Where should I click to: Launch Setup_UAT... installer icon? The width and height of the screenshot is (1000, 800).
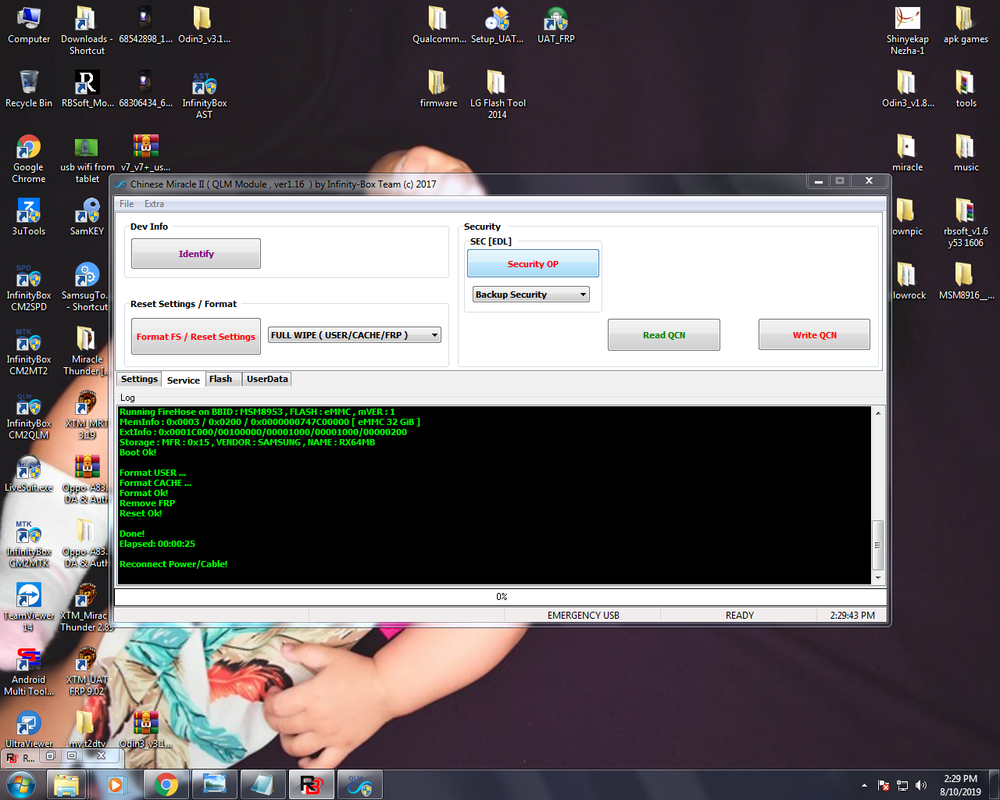497,26
